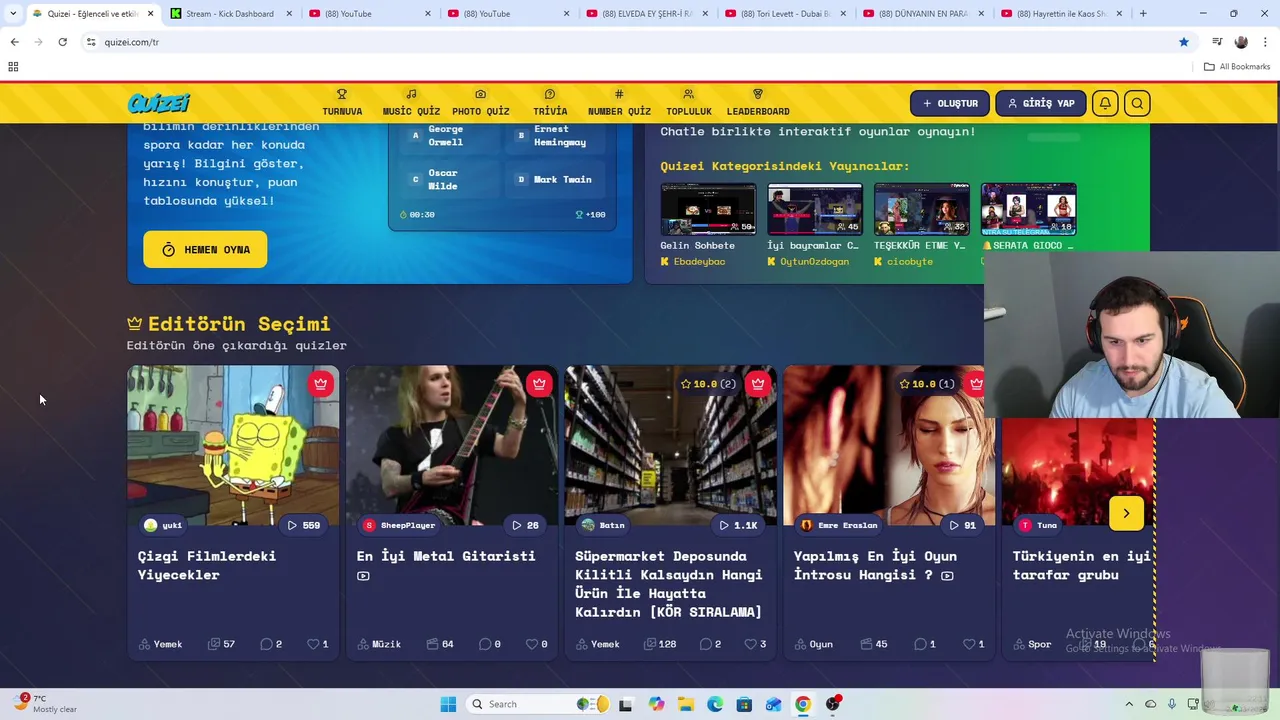Open the Music Quiz section

tap(411, 103)
